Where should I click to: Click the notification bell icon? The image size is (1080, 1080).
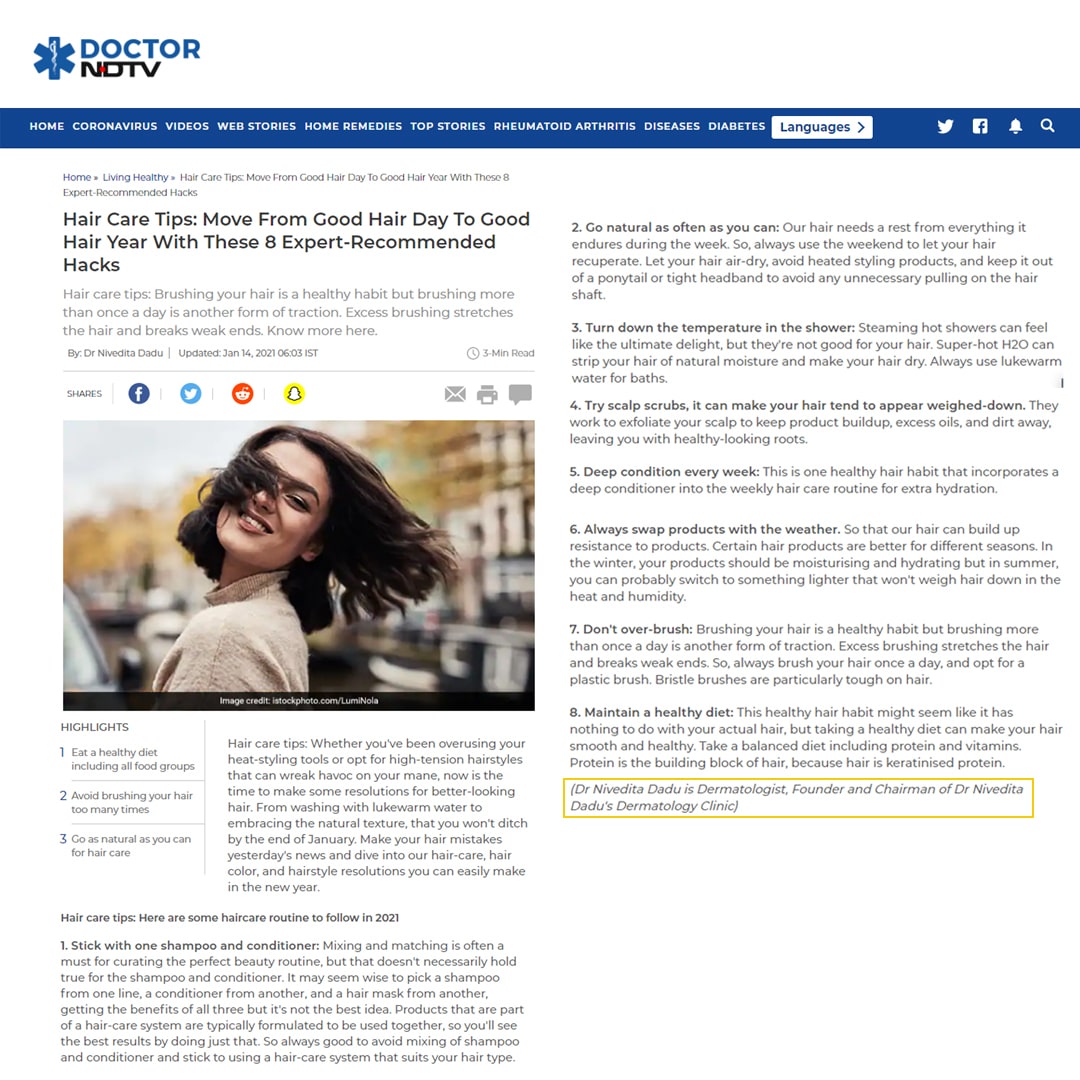(x=1015, y=126)
